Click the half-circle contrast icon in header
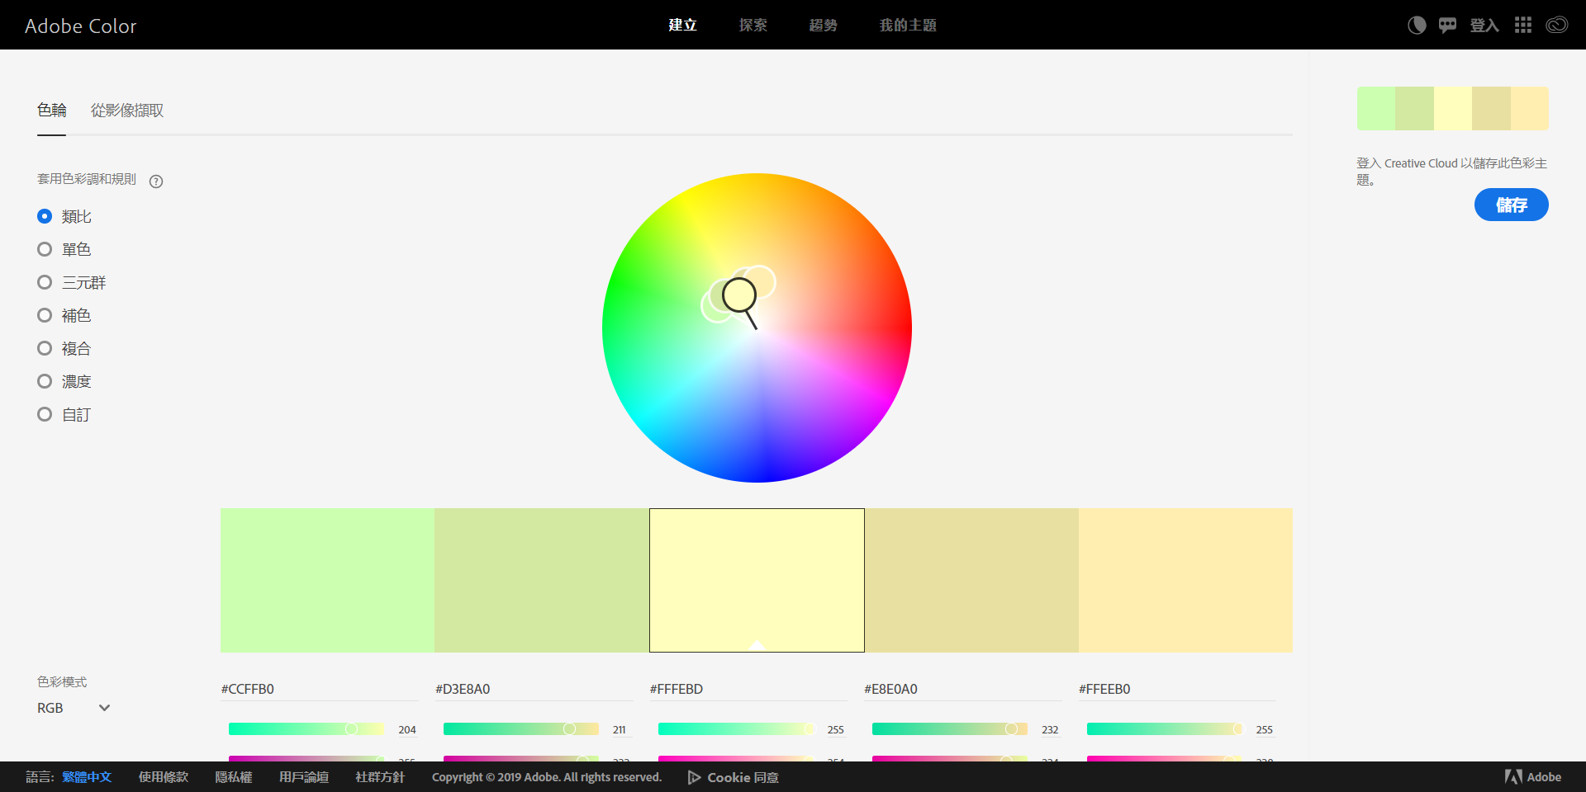Viewport: 1586px width, 792px height. click(1416, 25)
